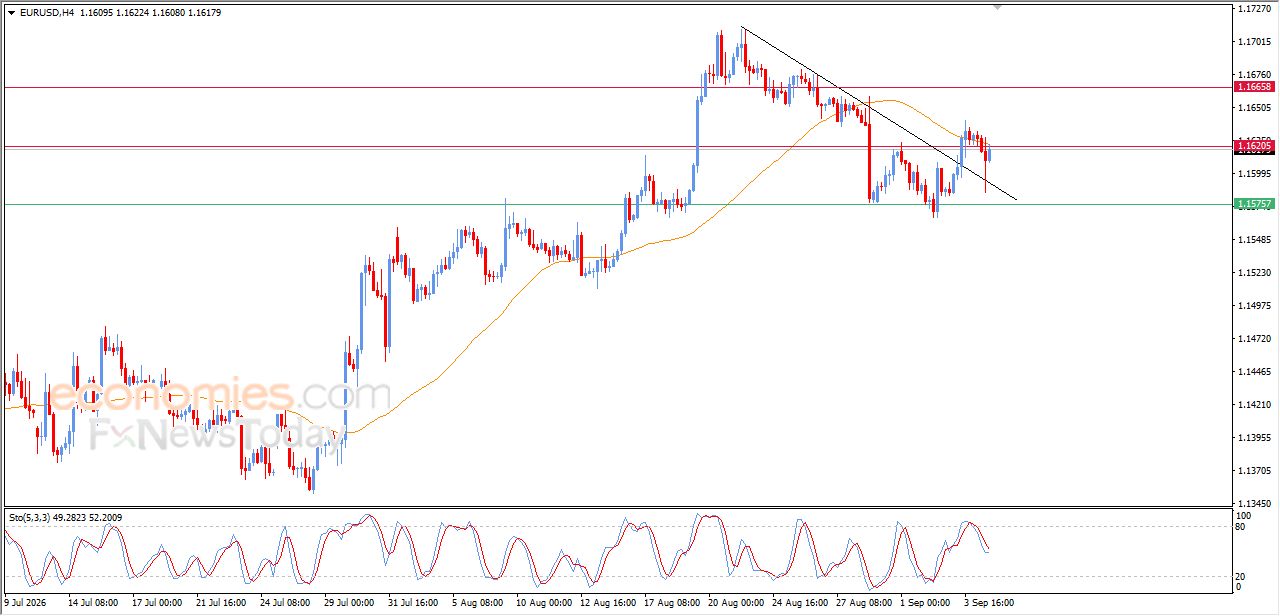This screenshot has width=1280, height=616.
Task: Click the 1.17015 price axis label
Action: 1254,41
